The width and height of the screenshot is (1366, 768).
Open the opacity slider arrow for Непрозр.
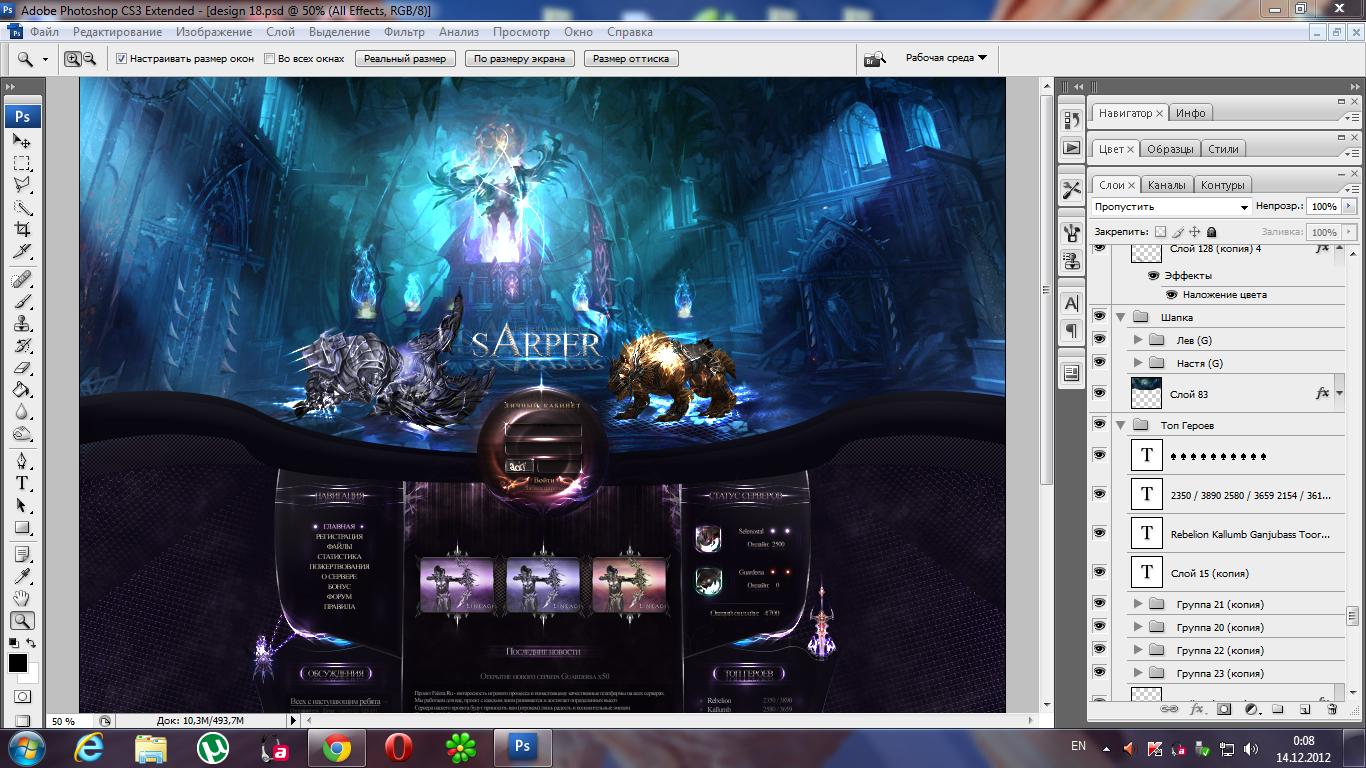coord(1349,207)
